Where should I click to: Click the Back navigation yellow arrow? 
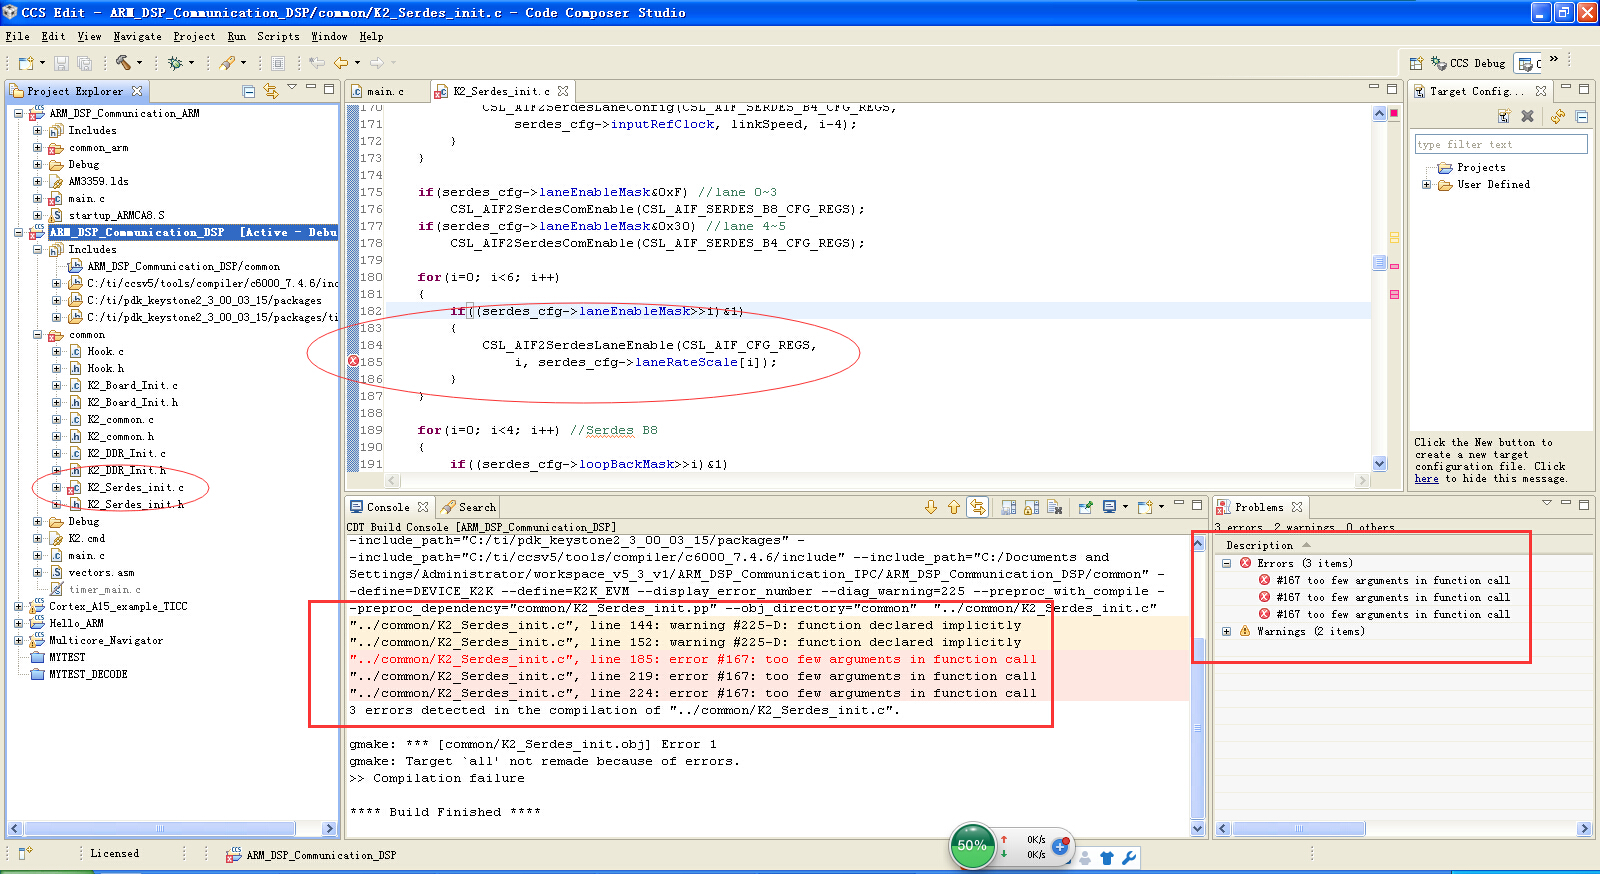click(341, 63)
